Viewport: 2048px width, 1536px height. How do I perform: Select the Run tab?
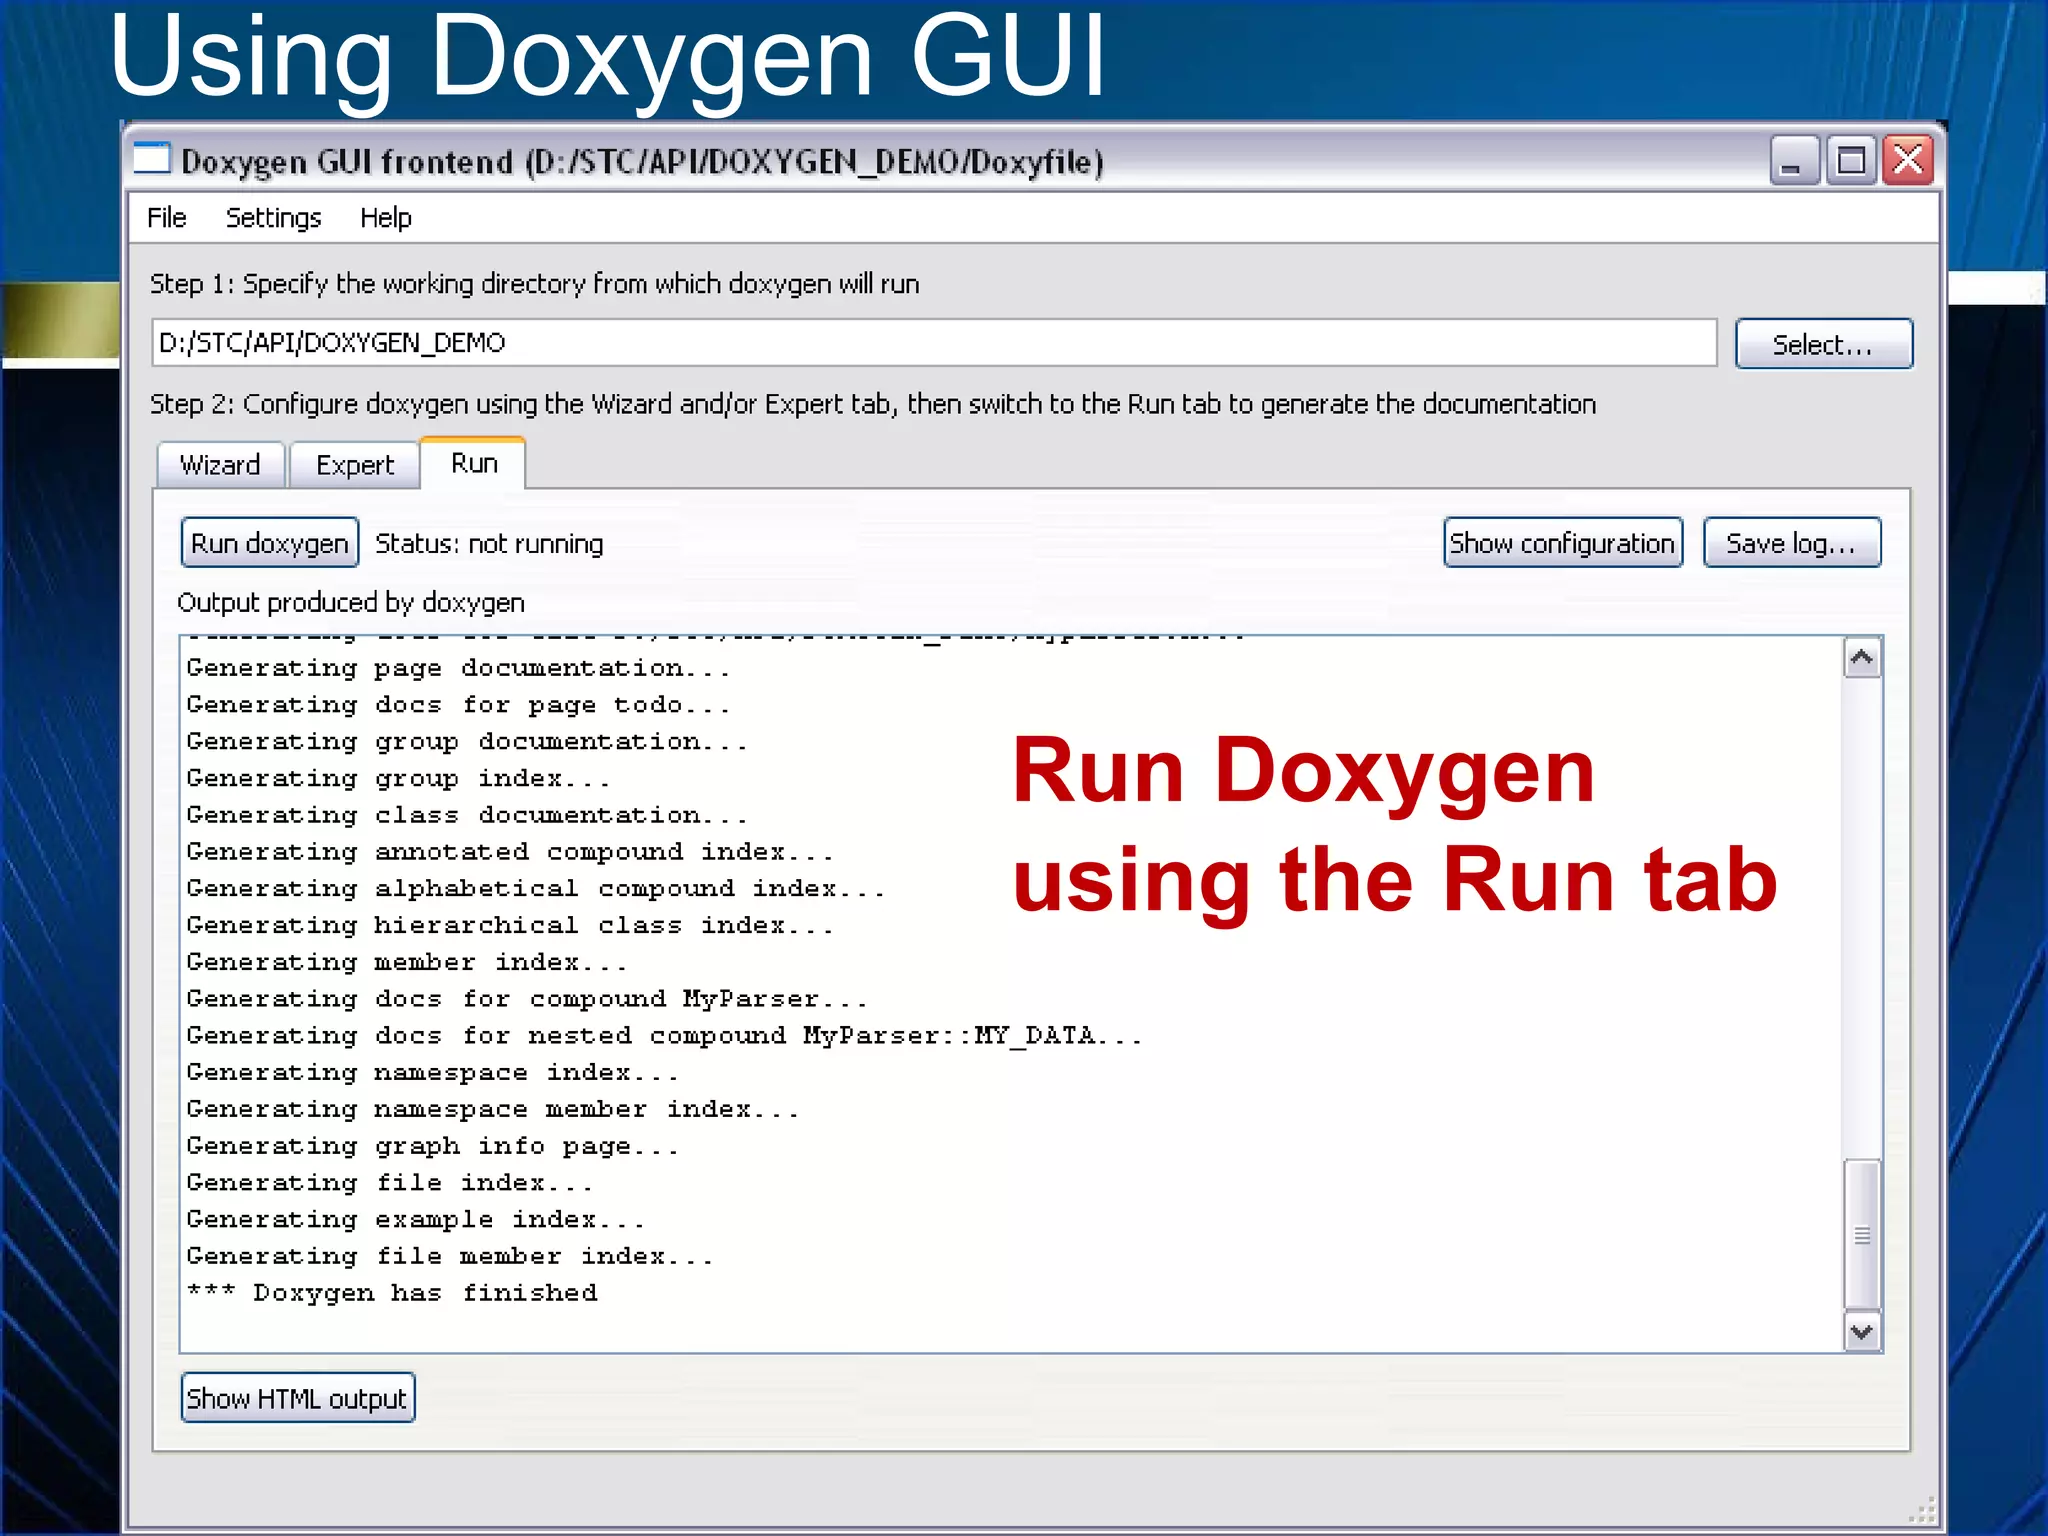[474, 463]
